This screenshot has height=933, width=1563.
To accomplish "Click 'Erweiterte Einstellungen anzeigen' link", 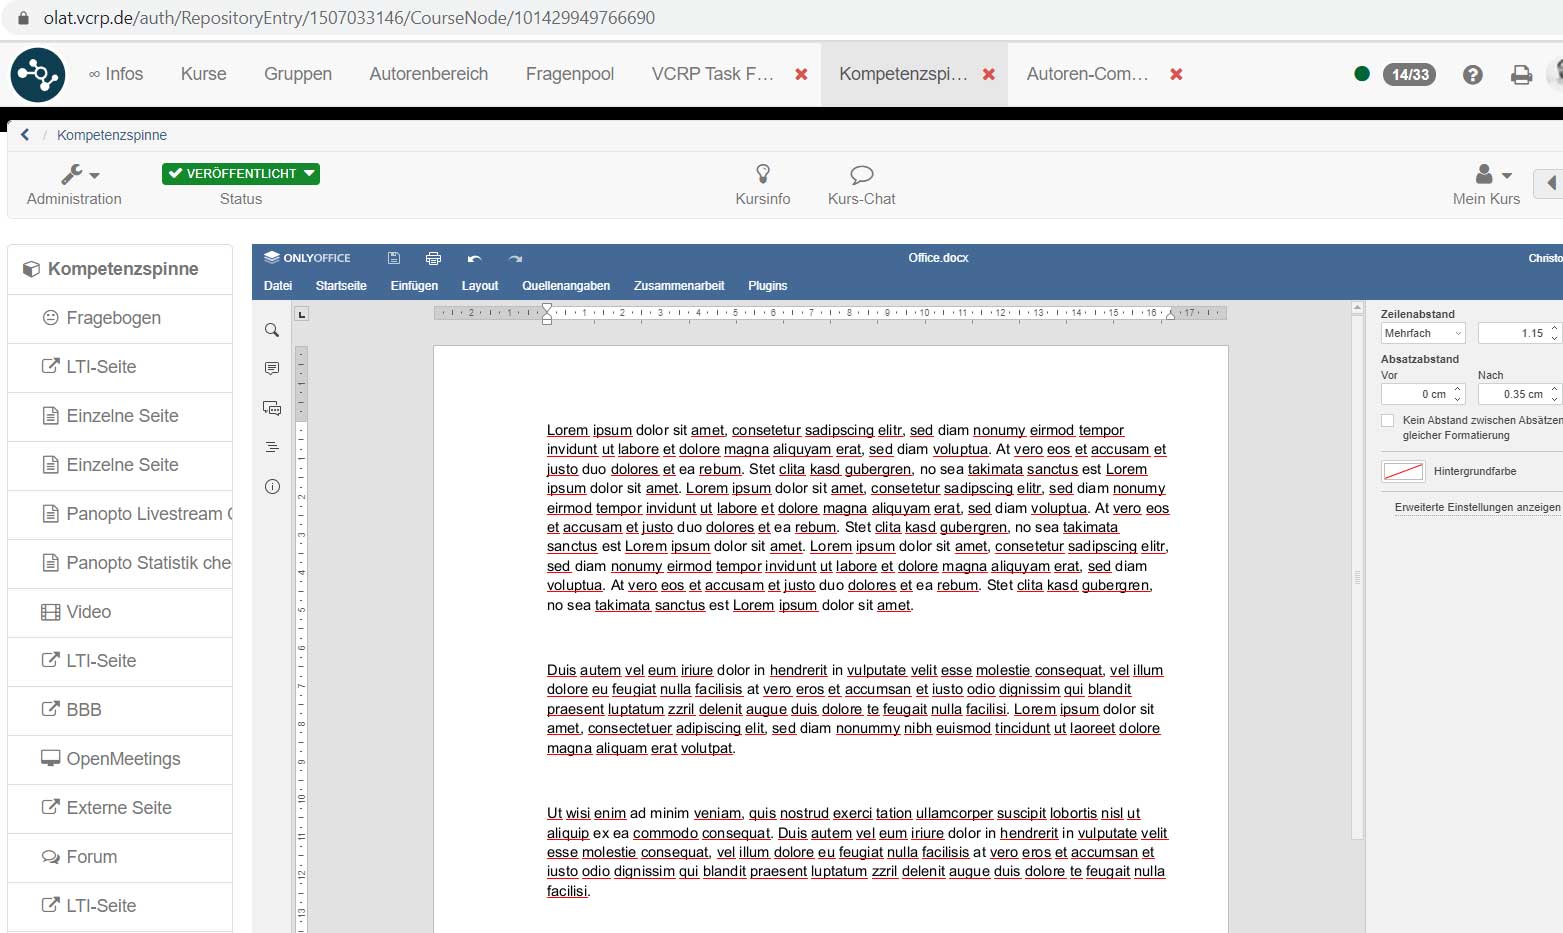I will click(x=1477, y=507).
